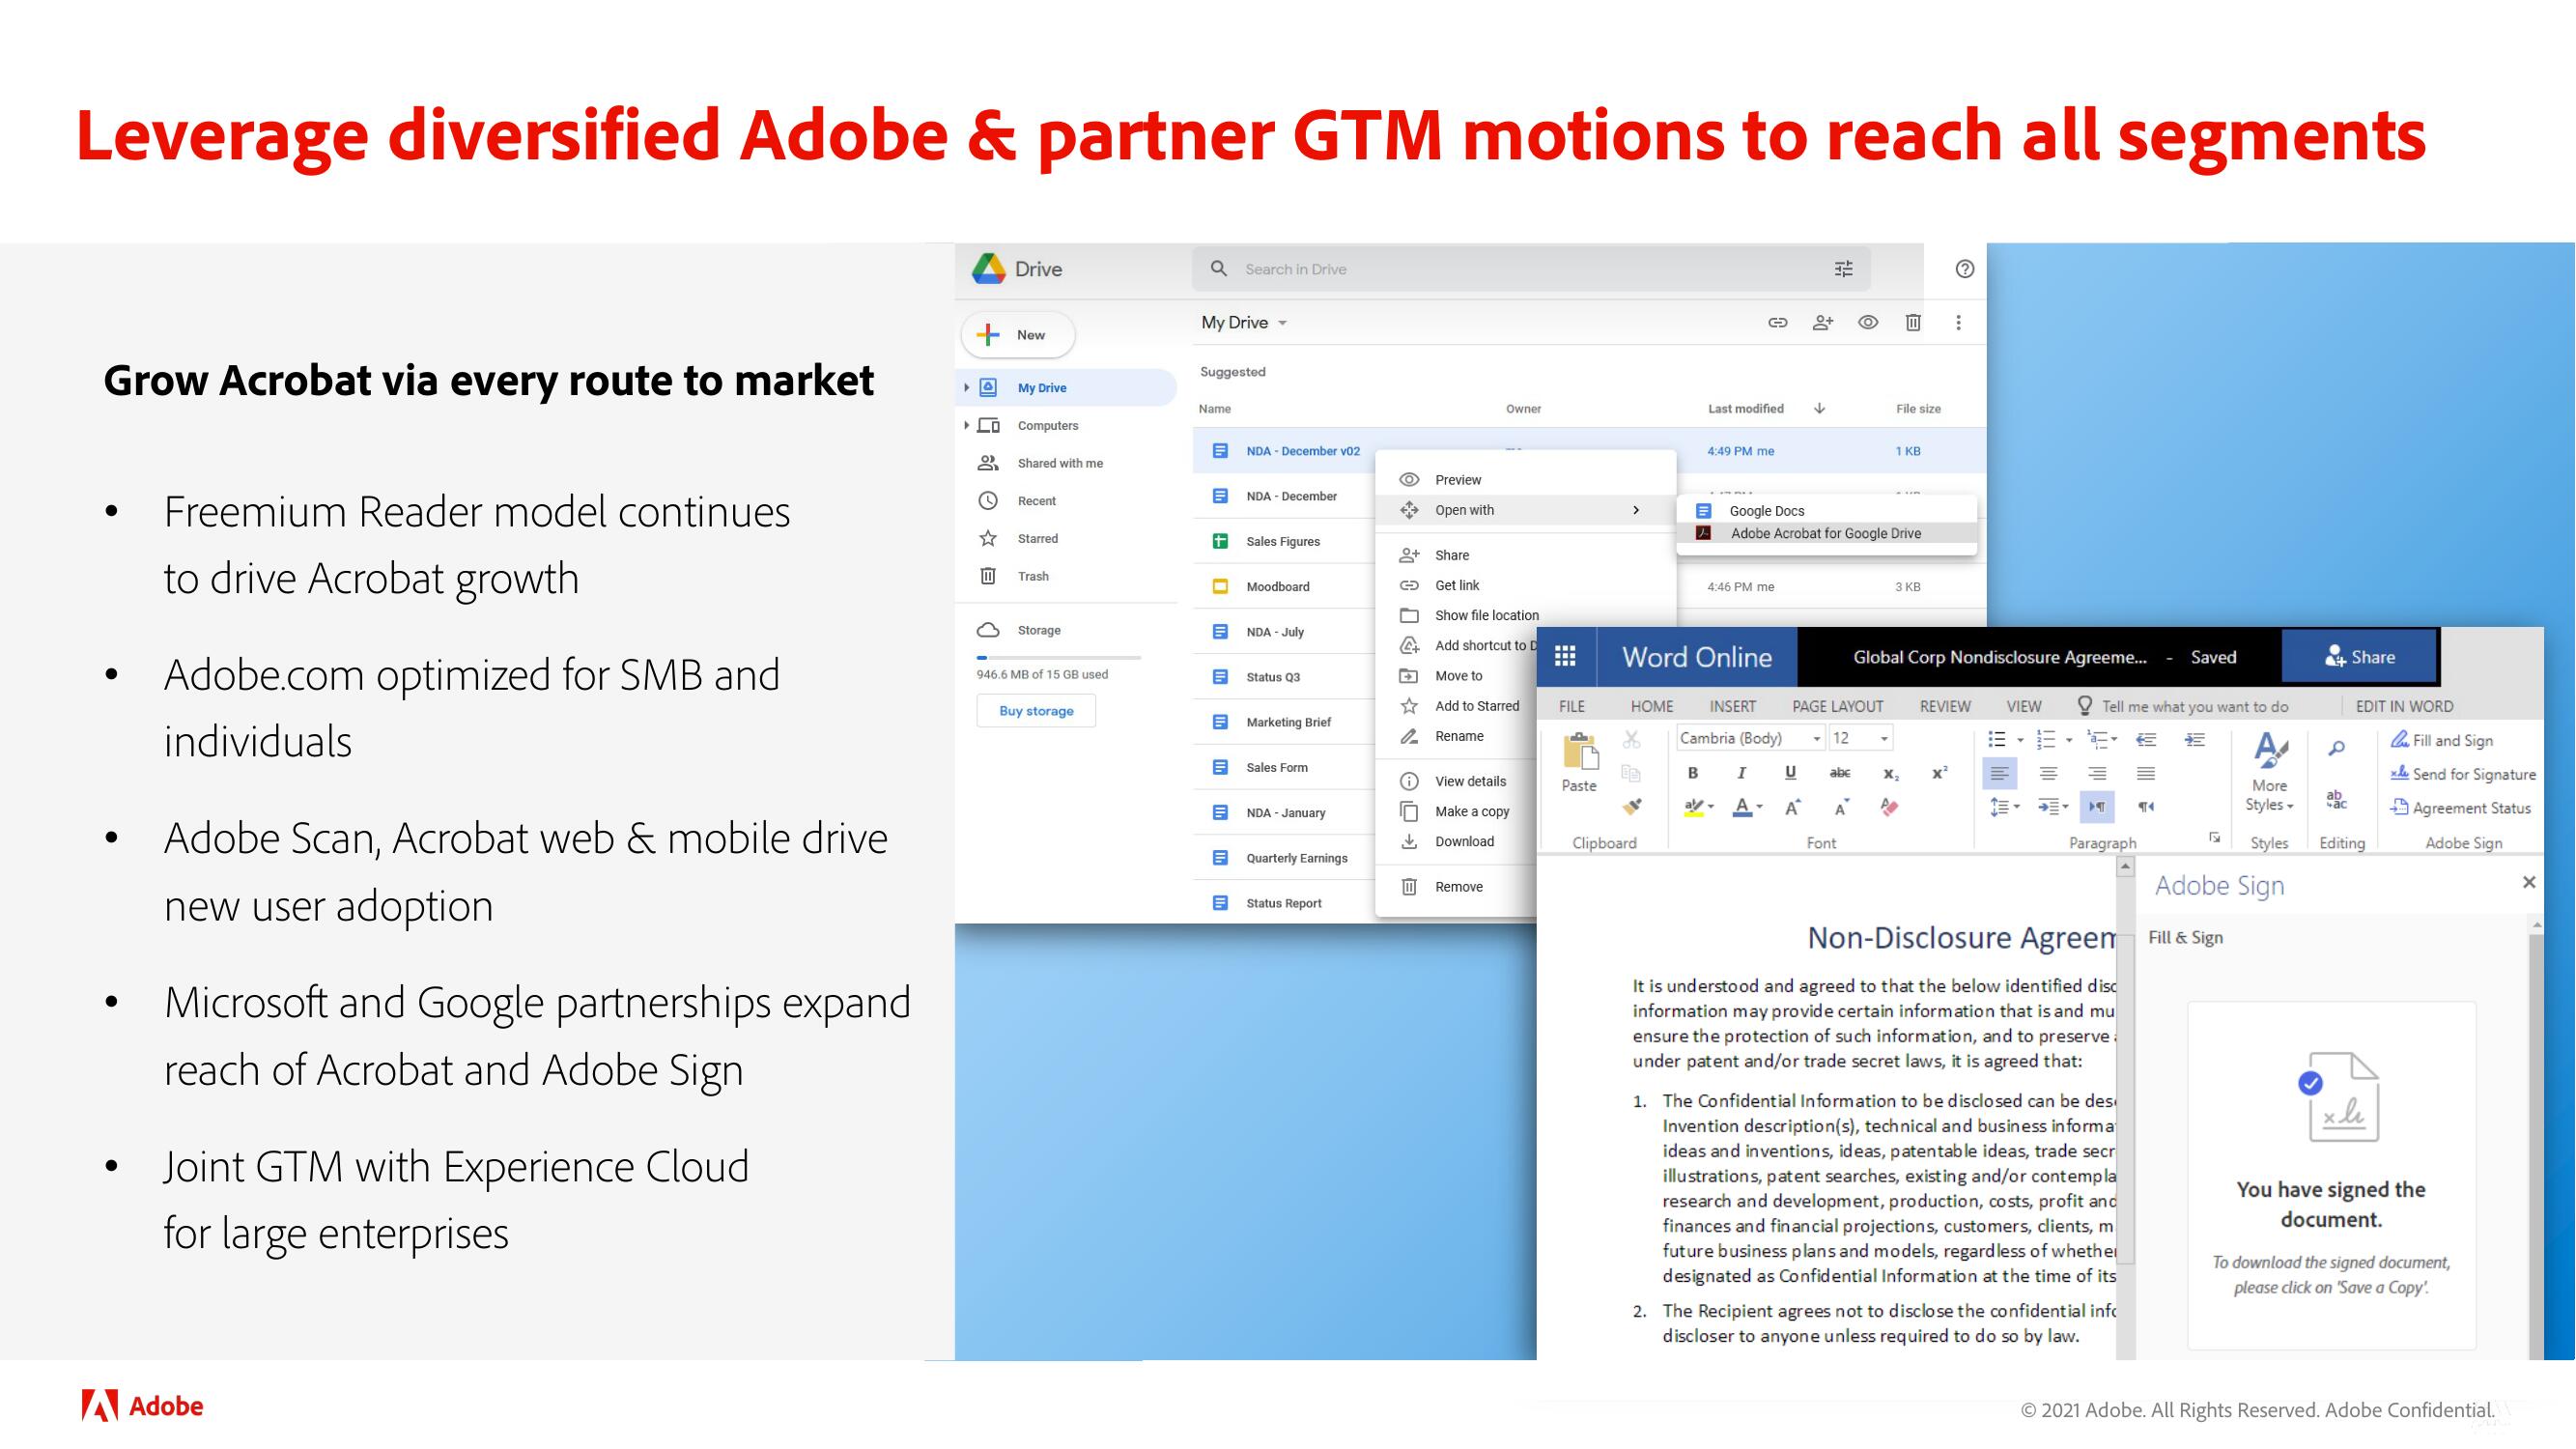Click the Word Online app launcher grid
Image resolution: width=2576 pixels, height=1449 pixels.
click(1565, 656)
